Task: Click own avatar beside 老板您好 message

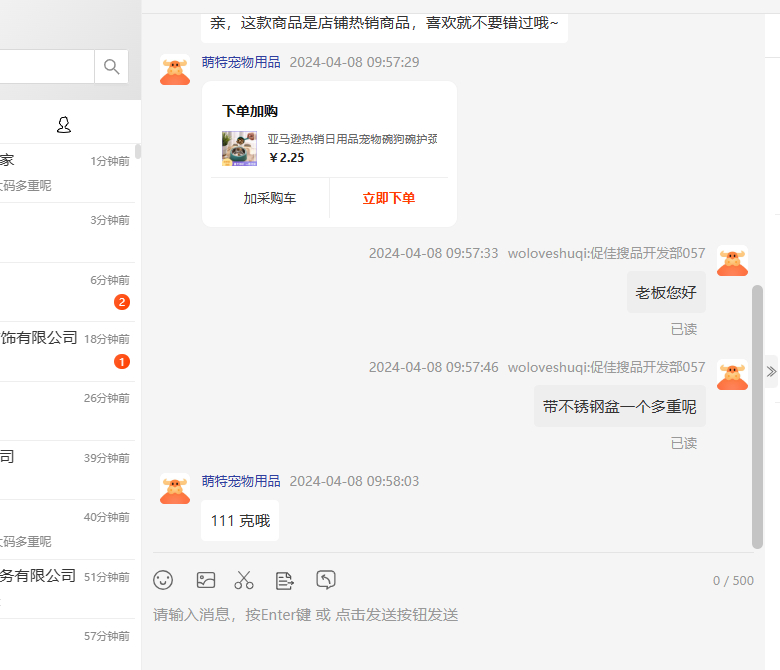Action: 732,261
